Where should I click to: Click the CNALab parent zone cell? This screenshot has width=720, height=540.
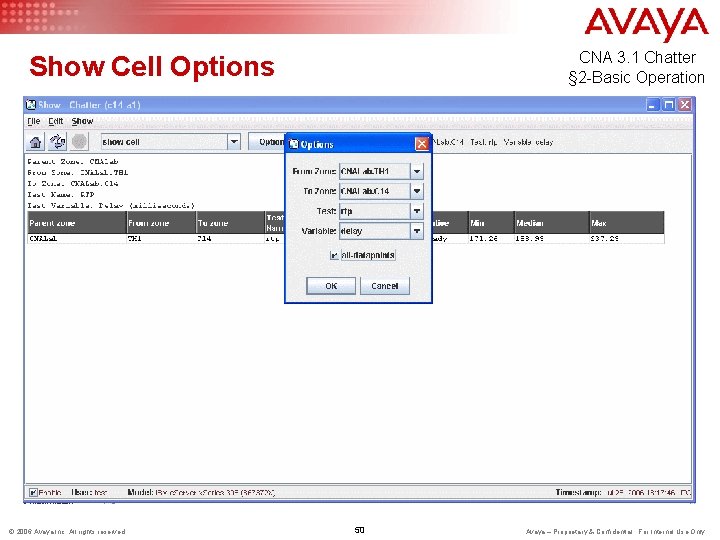(x=77, y=239)
